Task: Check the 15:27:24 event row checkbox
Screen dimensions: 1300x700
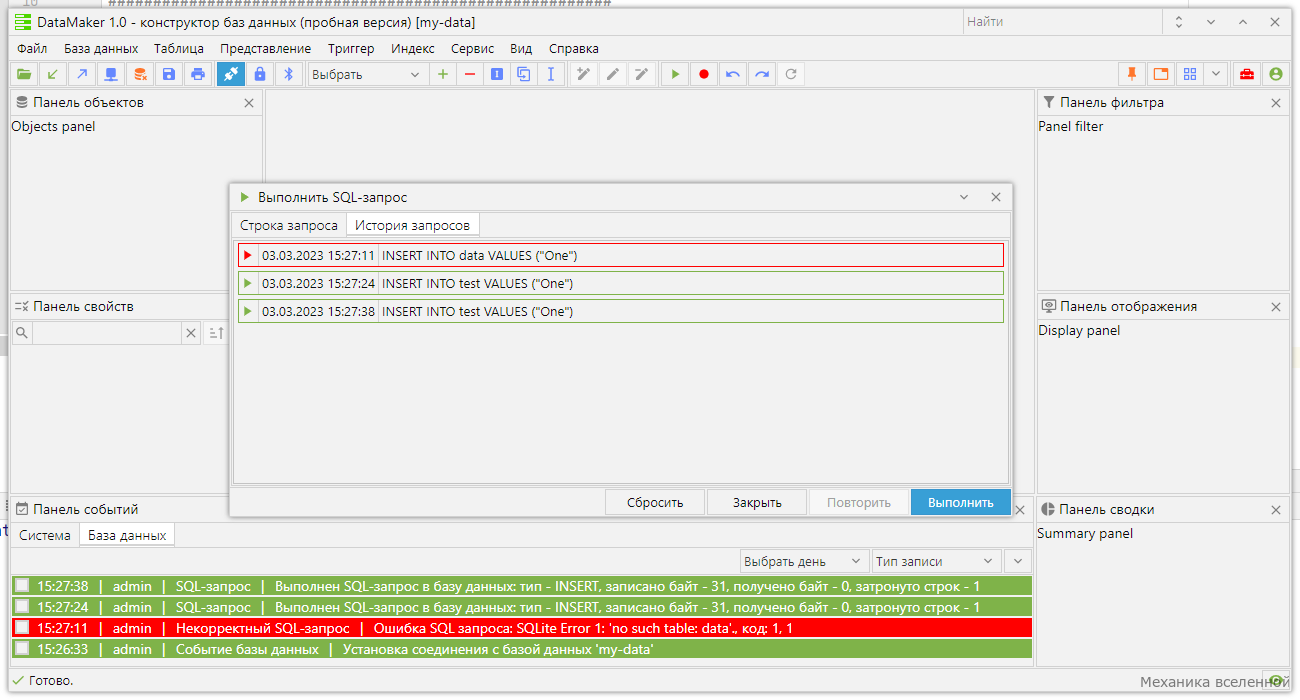Action: pos(22,607)
